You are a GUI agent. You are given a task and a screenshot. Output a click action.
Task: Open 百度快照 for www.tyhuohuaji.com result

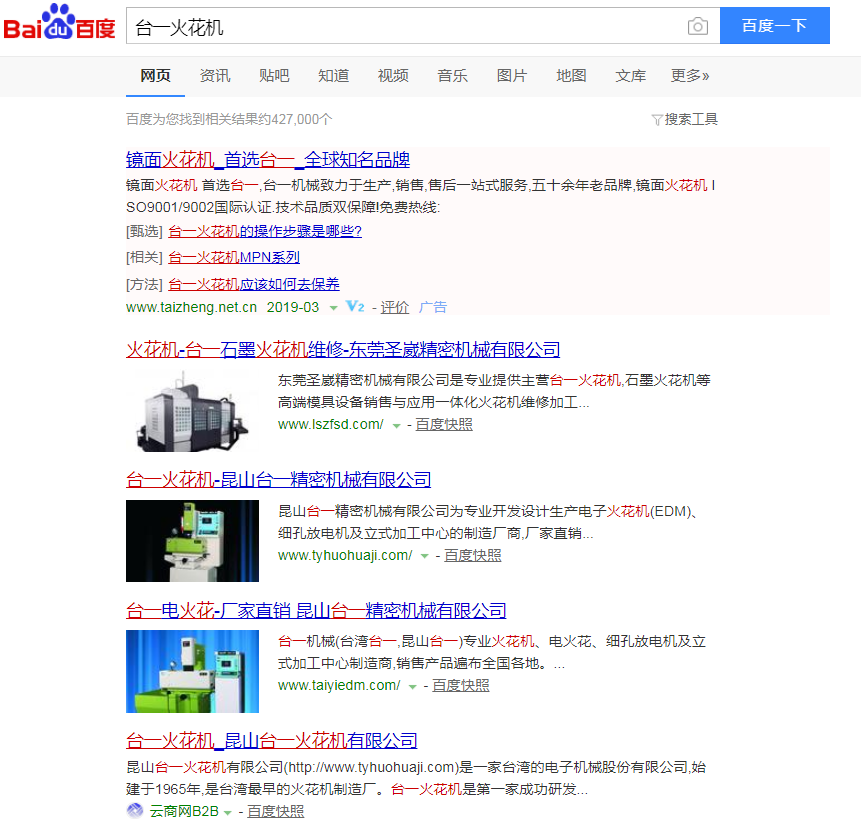[x=472, y=555]
